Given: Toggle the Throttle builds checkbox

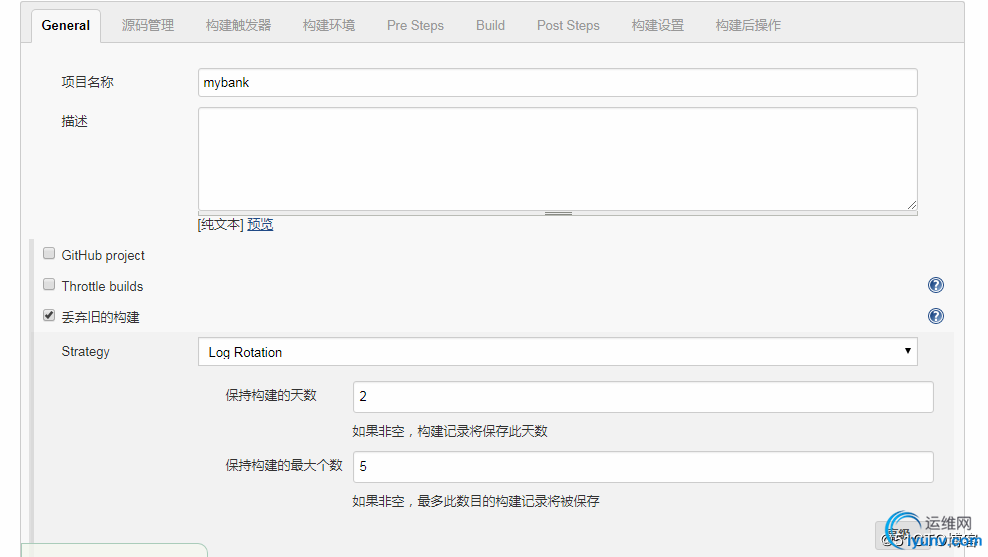Looking at the screenshot, I should (x=49, y=284).
